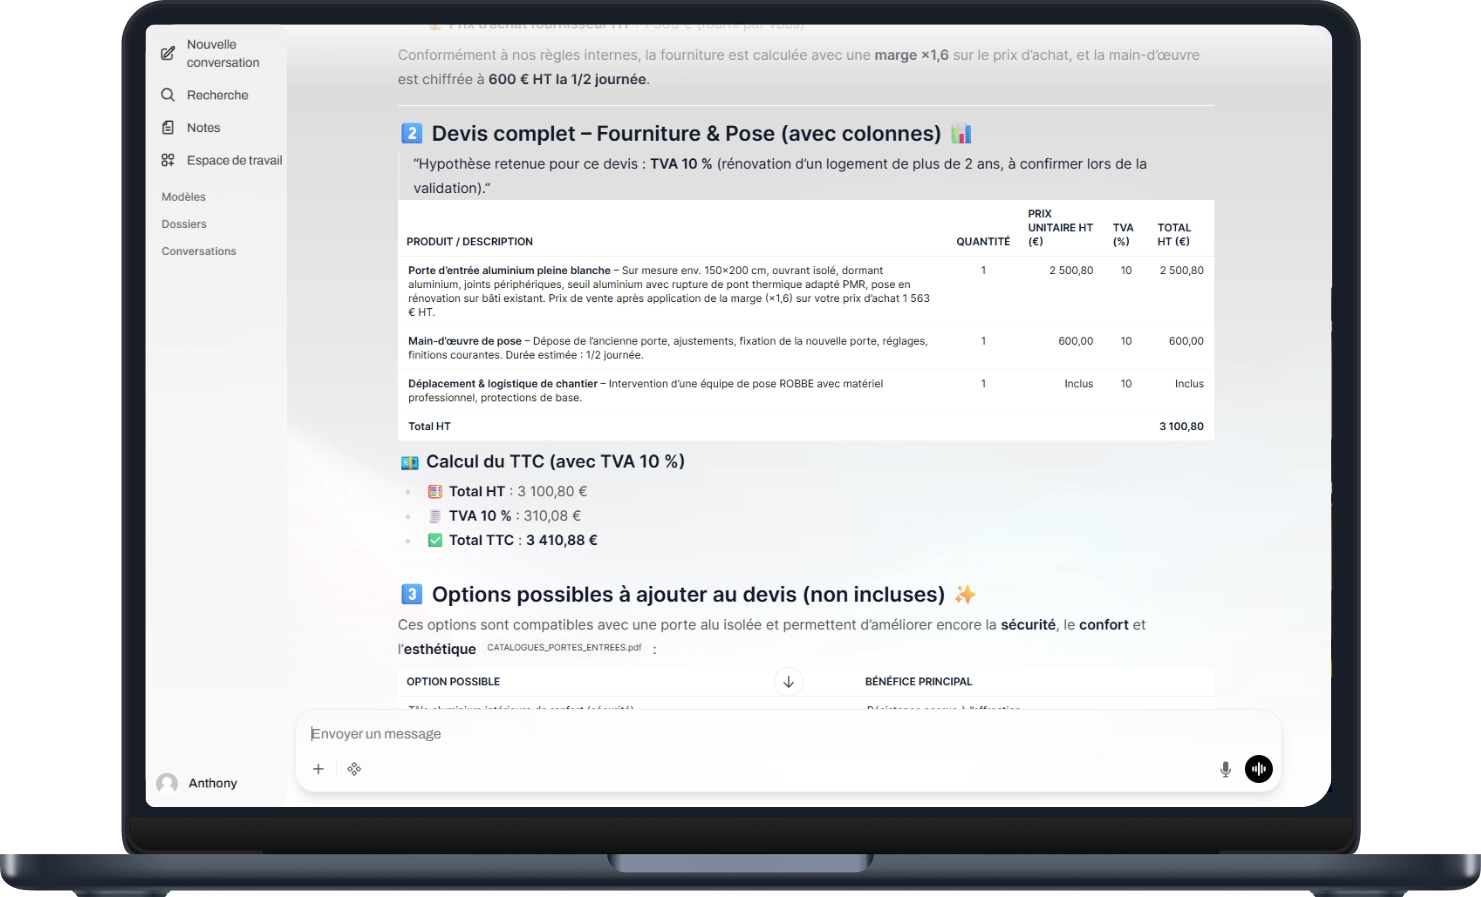Viewport: 1481px width, 897px height.
Task: Select the Recherche sidebar item
Action: tap(217, 95)
